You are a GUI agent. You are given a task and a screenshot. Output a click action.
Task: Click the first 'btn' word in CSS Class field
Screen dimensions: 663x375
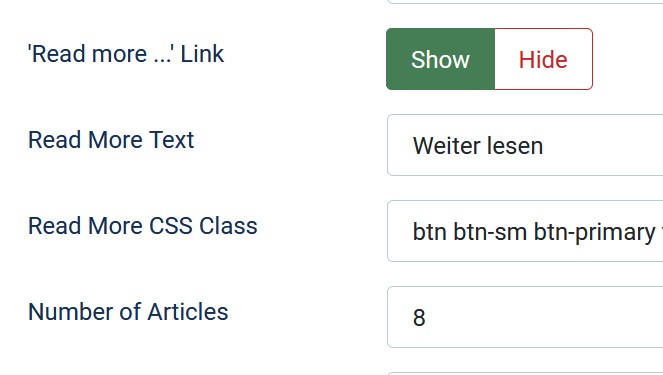click(430, 232)
